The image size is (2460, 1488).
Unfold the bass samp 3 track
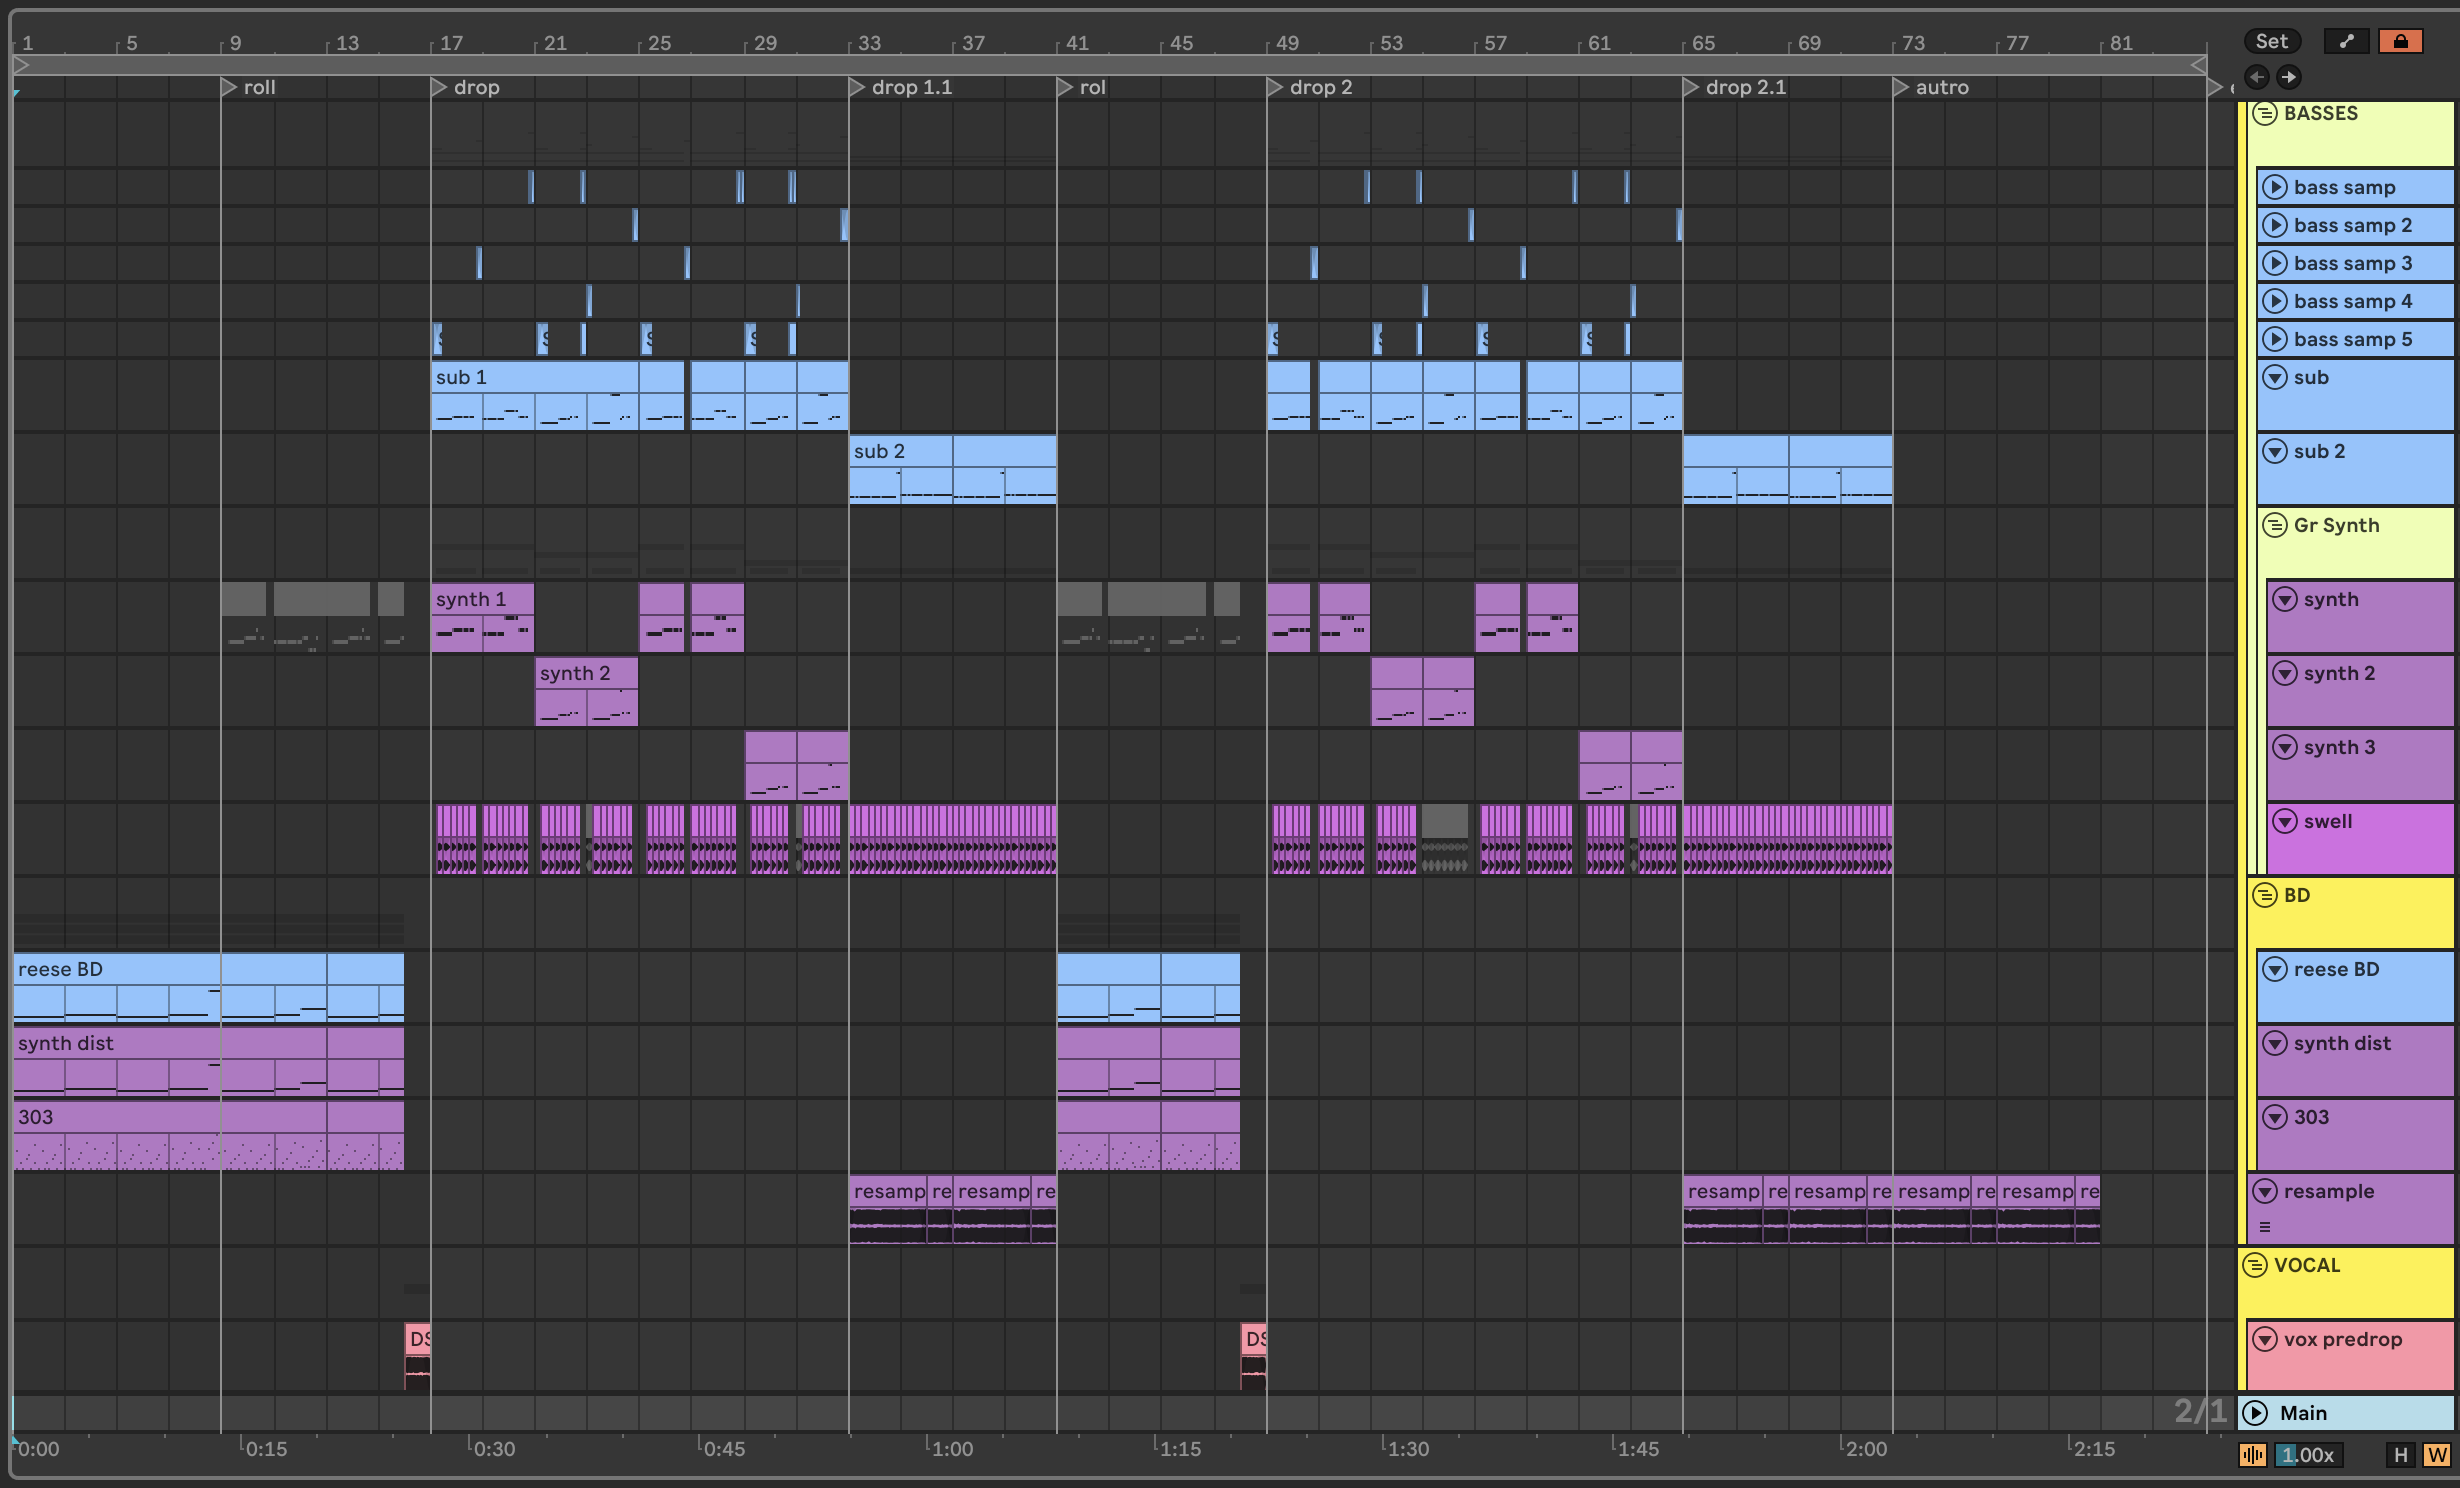tap(2275, 263)
